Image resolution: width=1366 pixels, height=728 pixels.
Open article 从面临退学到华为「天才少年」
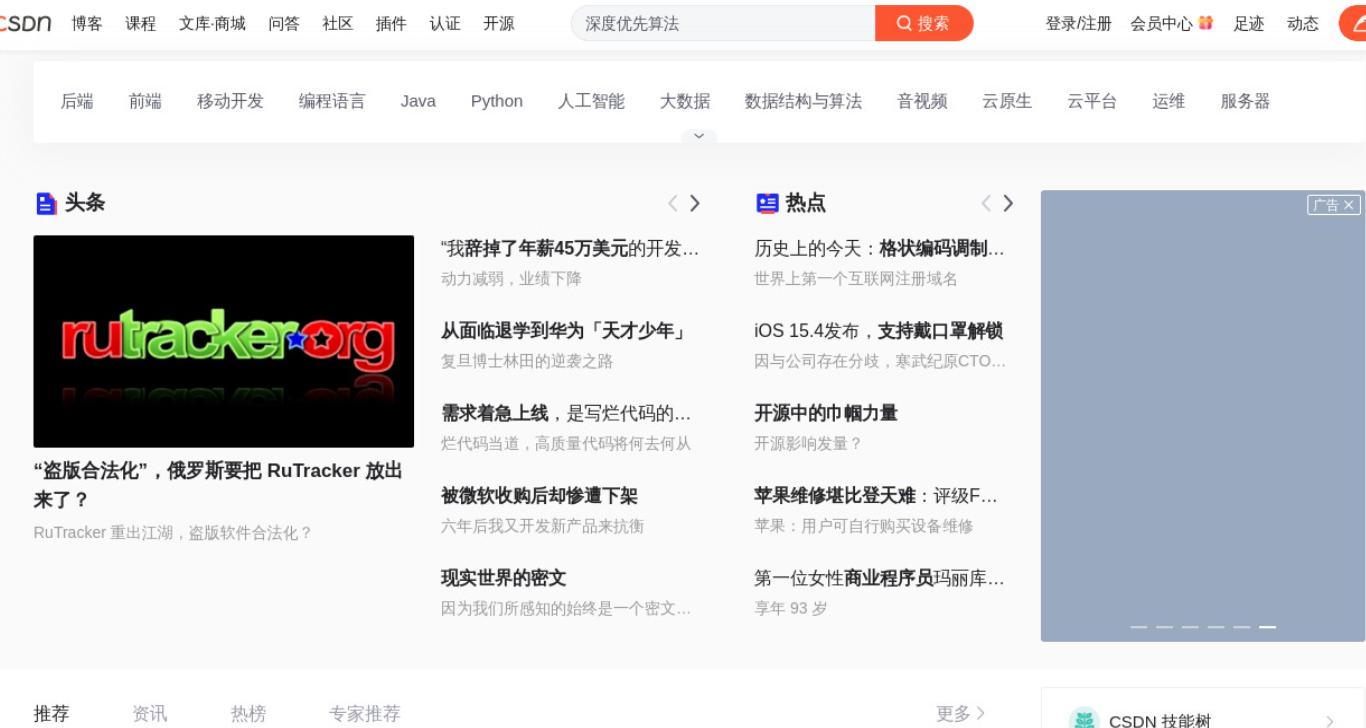click(x=563, y=331)
